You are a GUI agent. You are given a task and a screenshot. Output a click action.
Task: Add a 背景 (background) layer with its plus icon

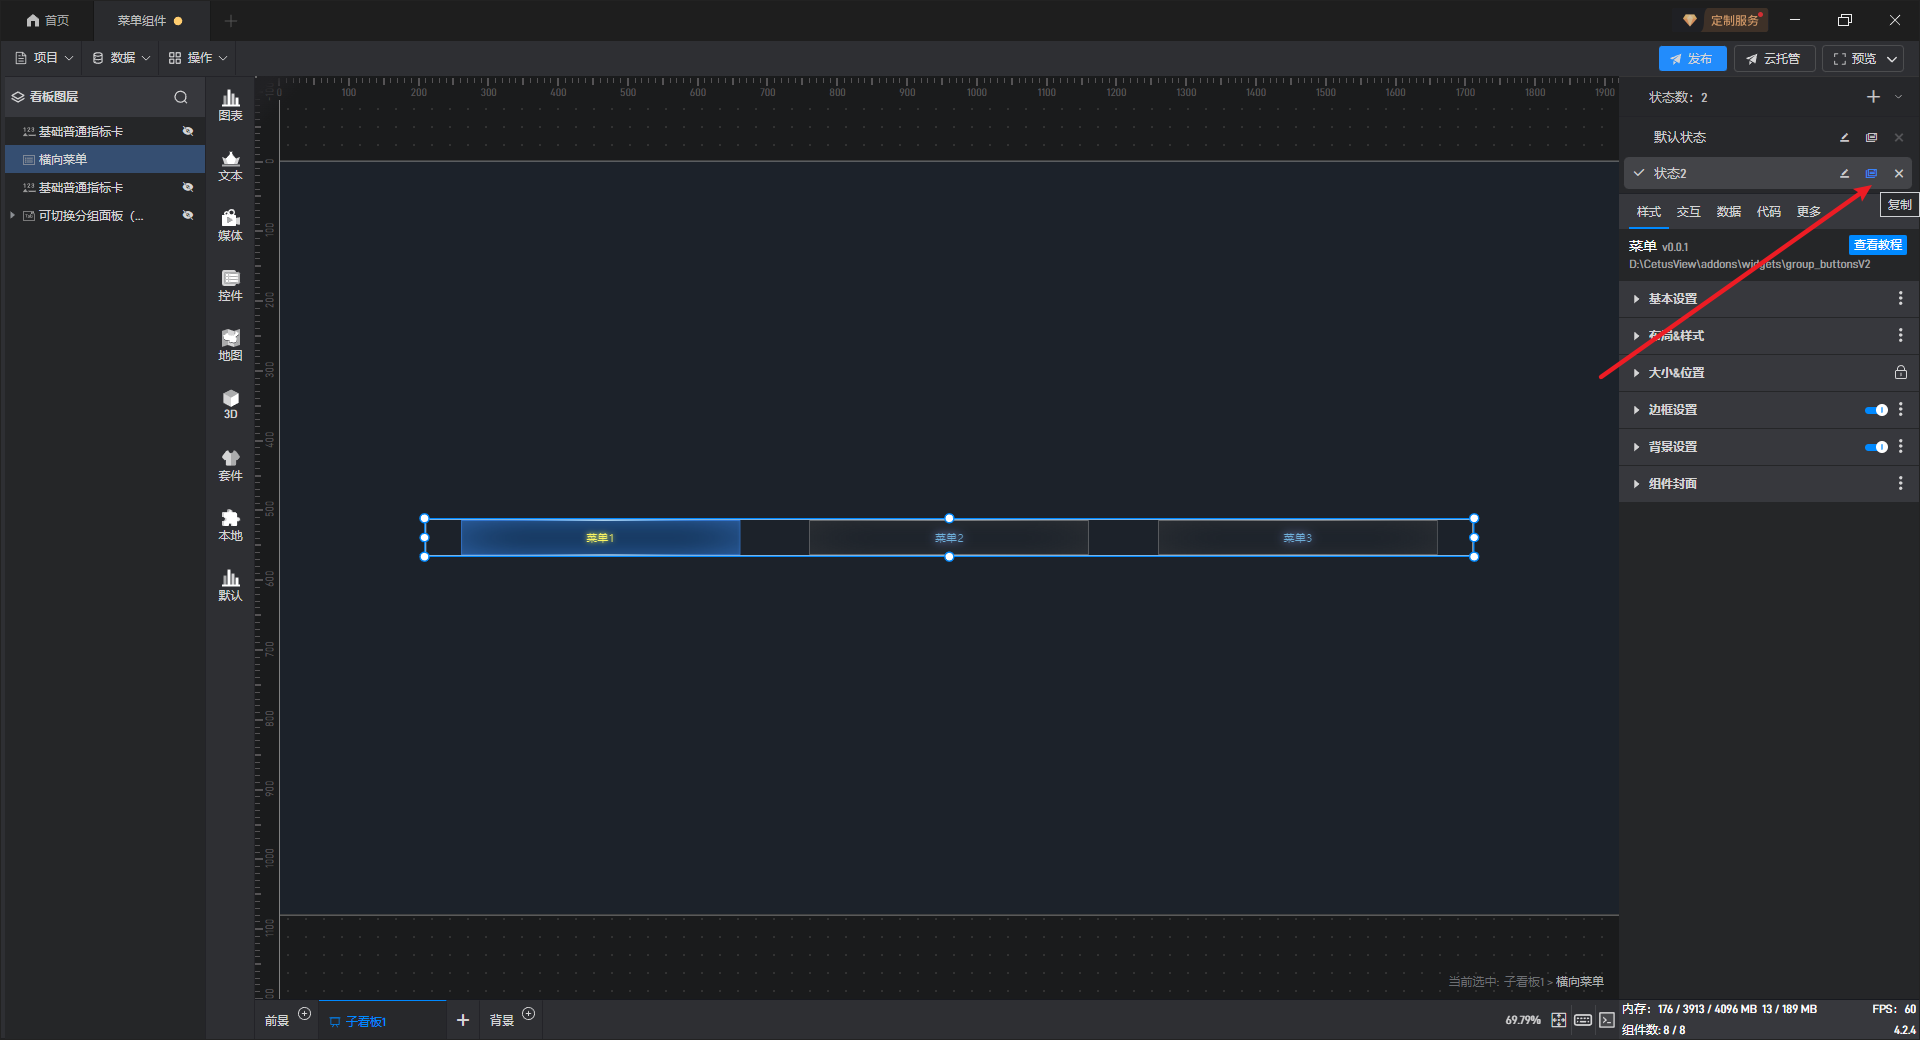tap(529, 1014)
